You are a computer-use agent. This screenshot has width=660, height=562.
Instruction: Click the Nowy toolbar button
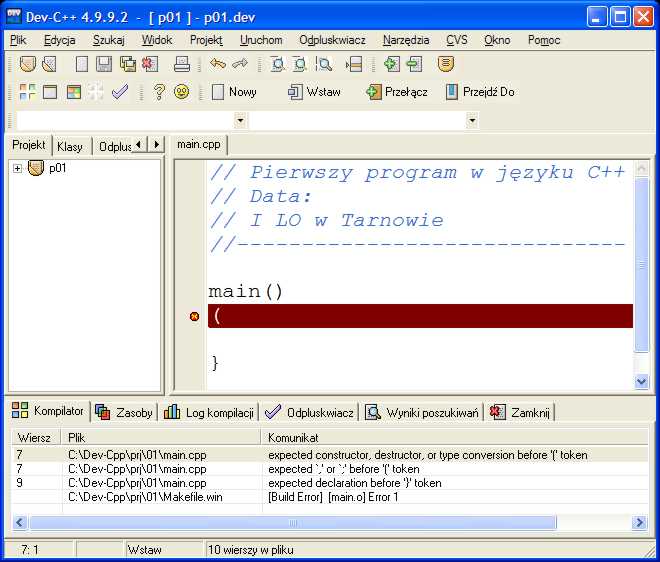[234, 92]
